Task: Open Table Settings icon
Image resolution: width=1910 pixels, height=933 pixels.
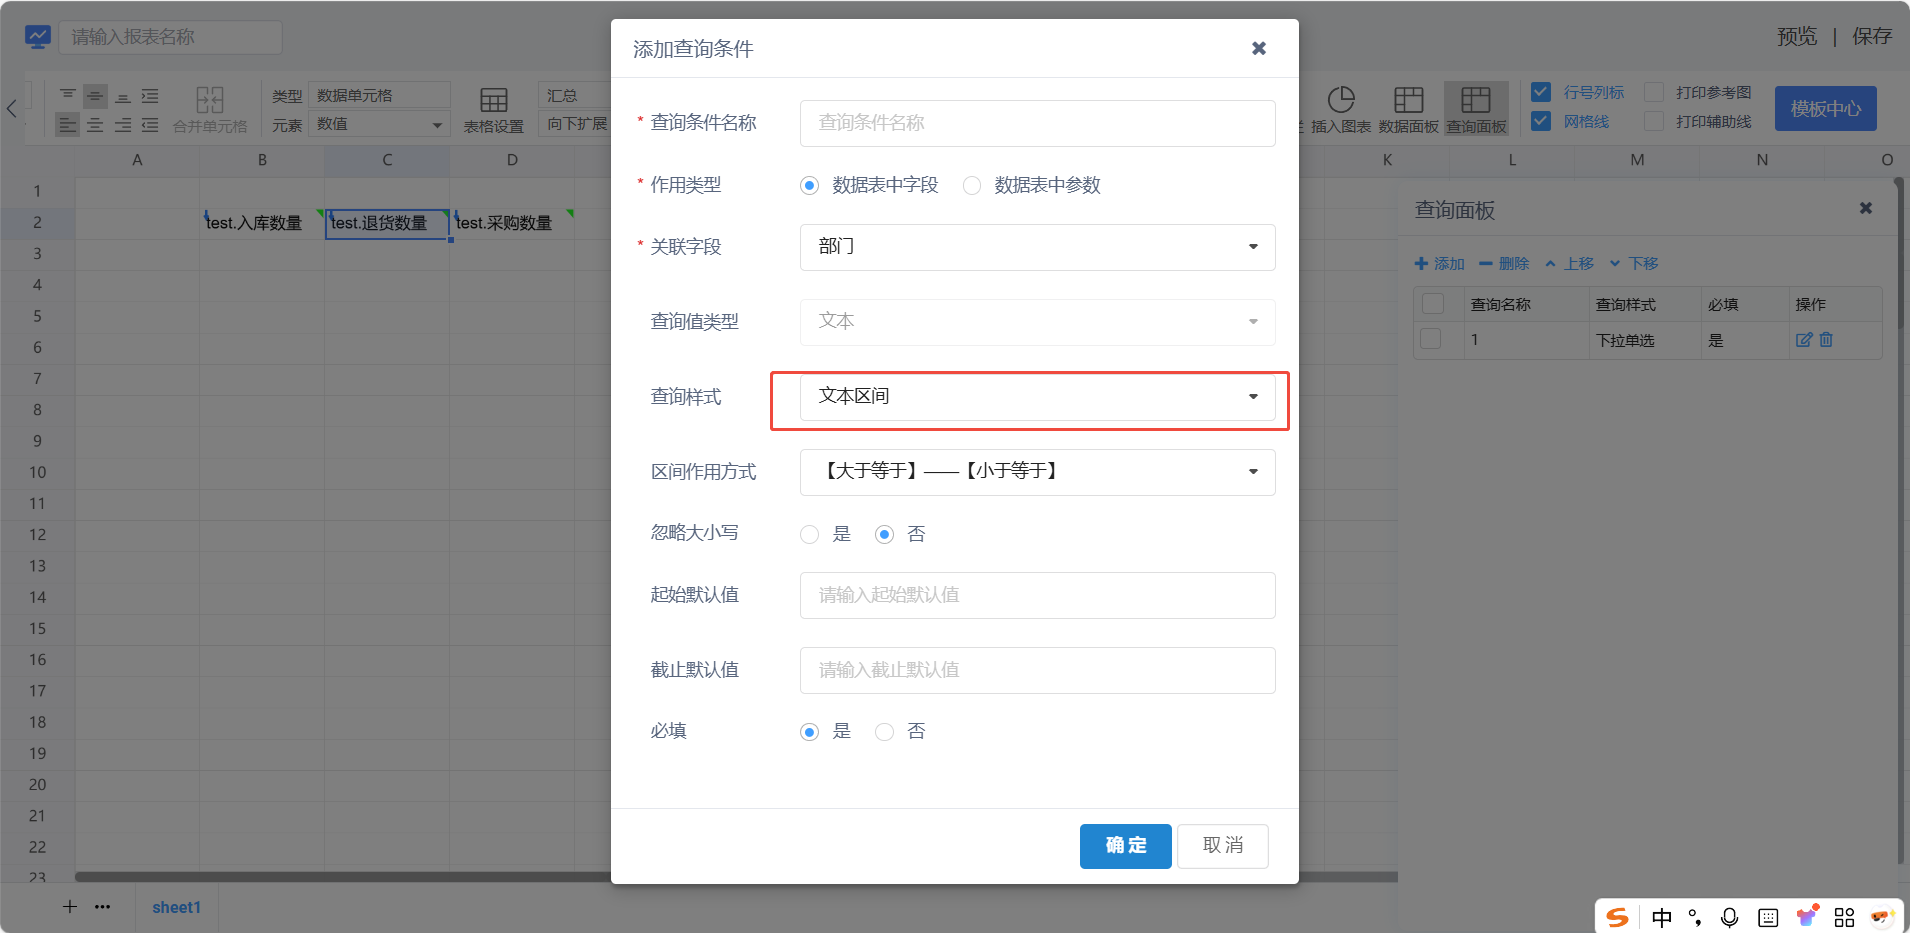Action: [493, 108]
